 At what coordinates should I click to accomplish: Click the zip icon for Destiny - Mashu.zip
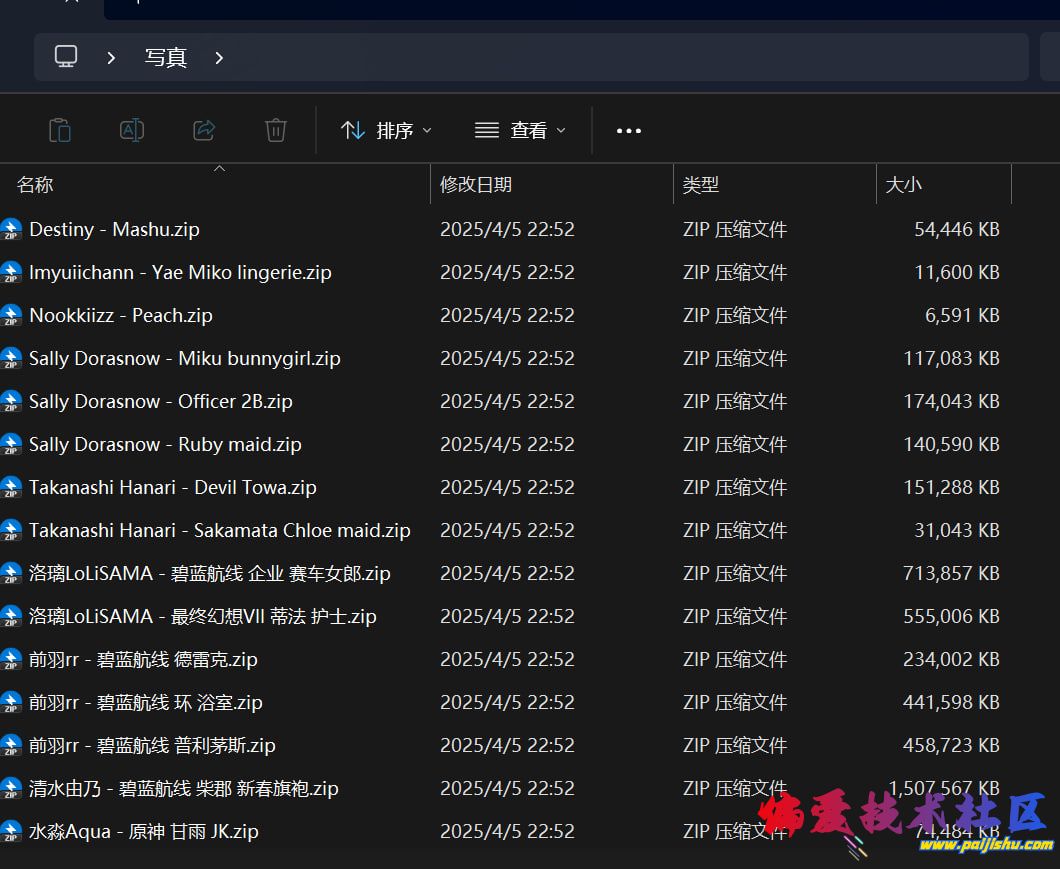[11, 230]
